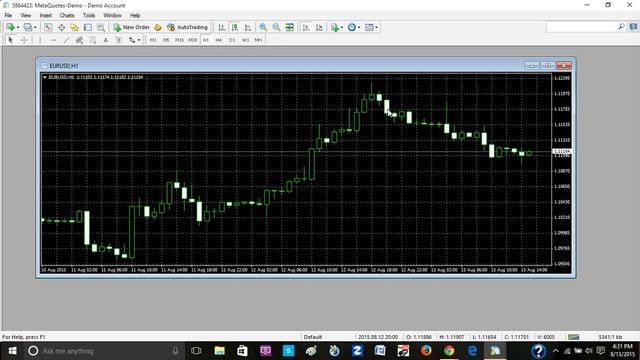Launch MetaEditor from the toolbar
Screen dimensions: 640x360
pos(158,27)
